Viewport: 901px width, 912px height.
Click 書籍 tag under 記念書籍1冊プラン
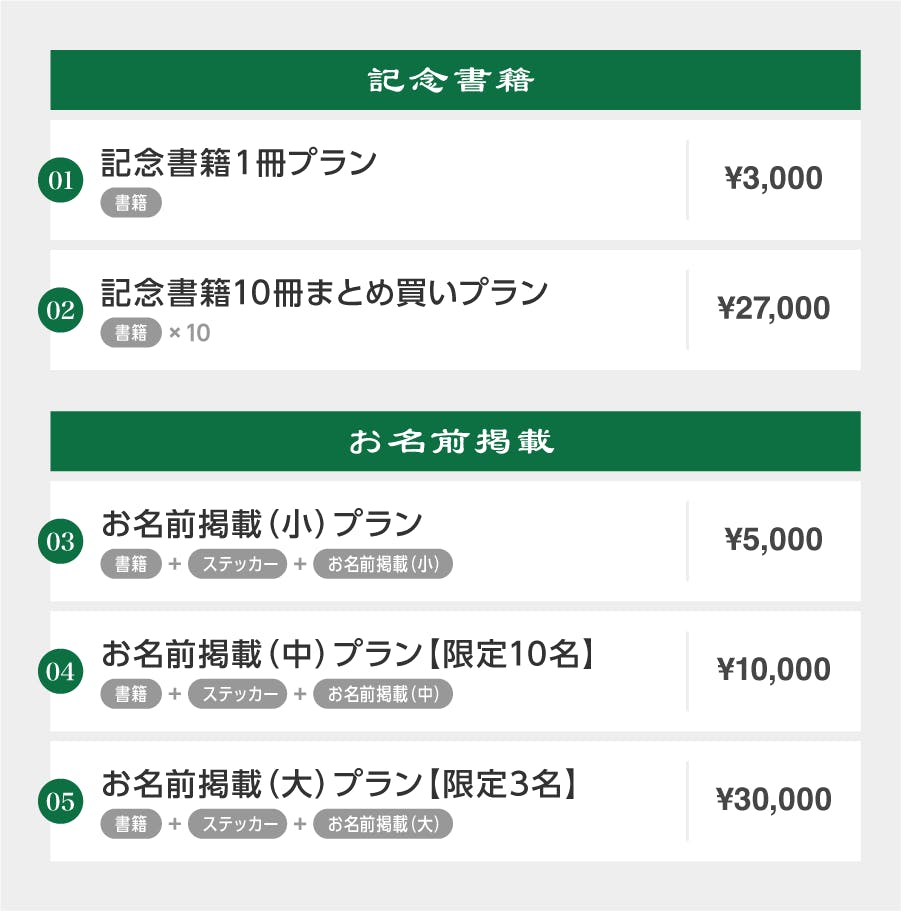point(131,203)
